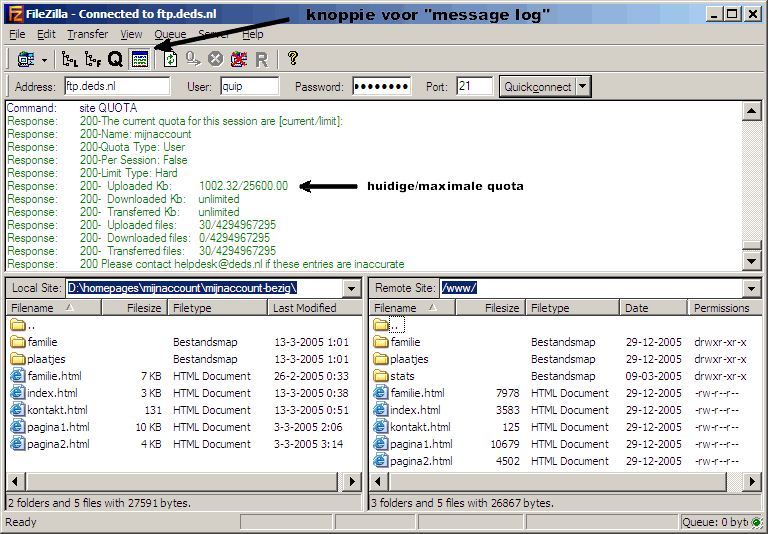Open the File menu
The width and height of the screenshot is (768, 534).
tap(17, 34)
